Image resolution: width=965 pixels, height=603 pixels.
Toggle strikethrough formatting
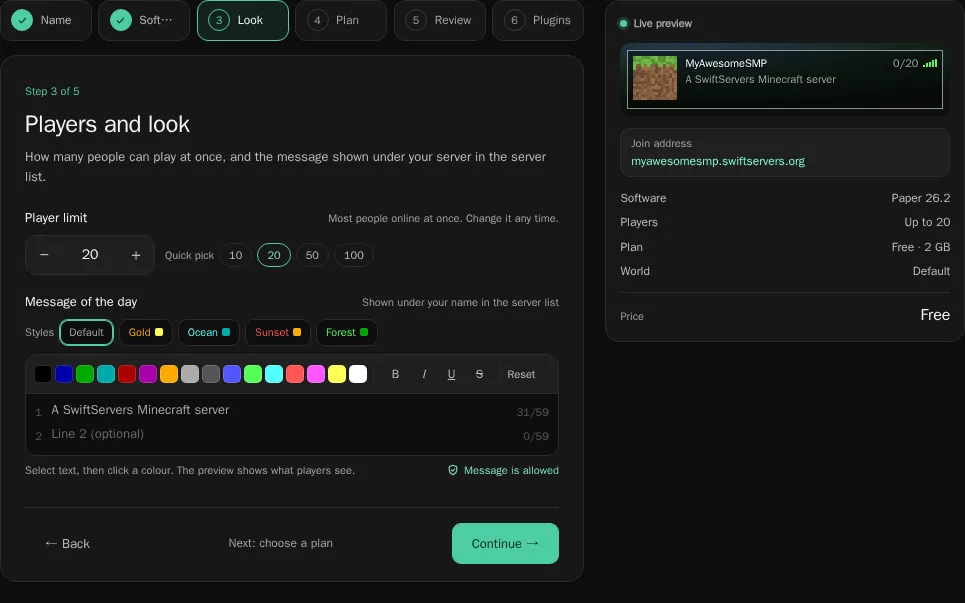click(479, 374)
